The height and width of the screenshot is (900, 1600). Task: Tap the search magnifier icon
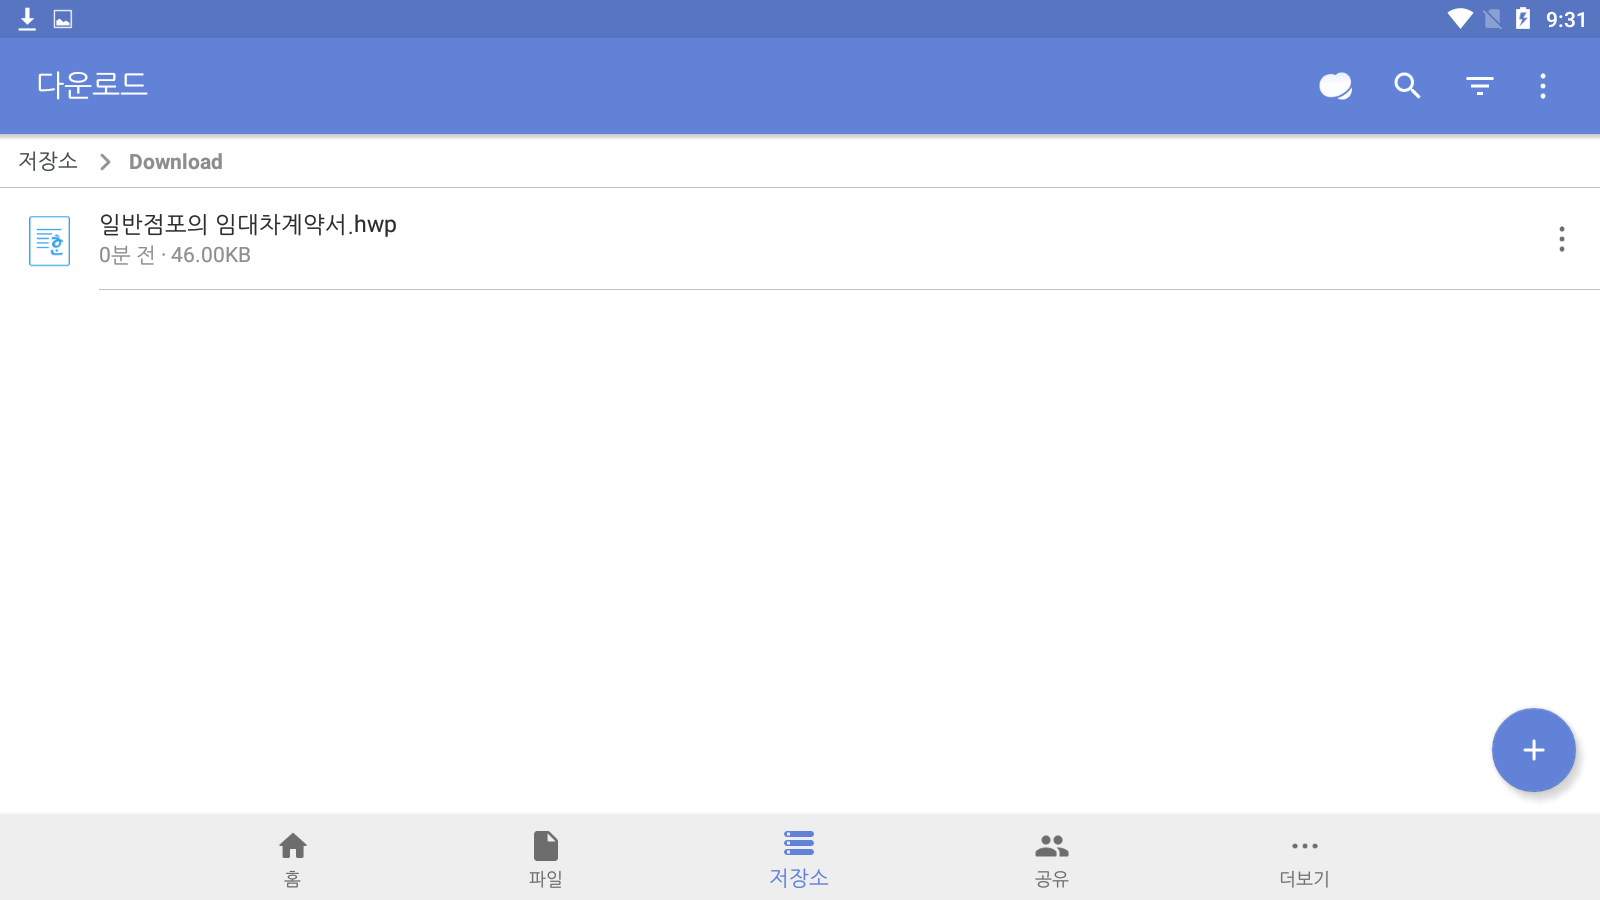pos(1407,86)
